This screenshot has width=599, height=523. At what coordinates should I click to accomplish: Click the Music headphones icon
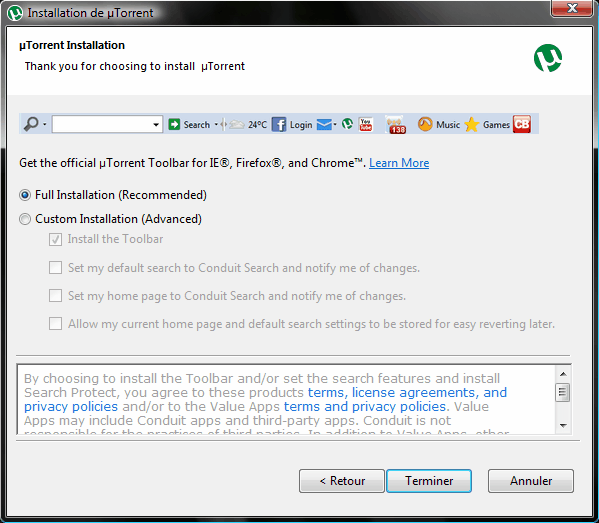point(425,124)
